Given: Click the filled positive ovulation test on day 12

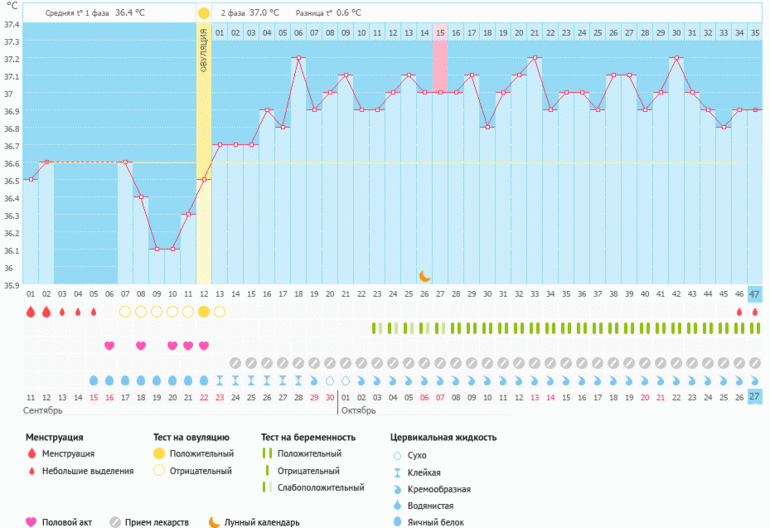Looking at the screenshot, I should (204, 312).
